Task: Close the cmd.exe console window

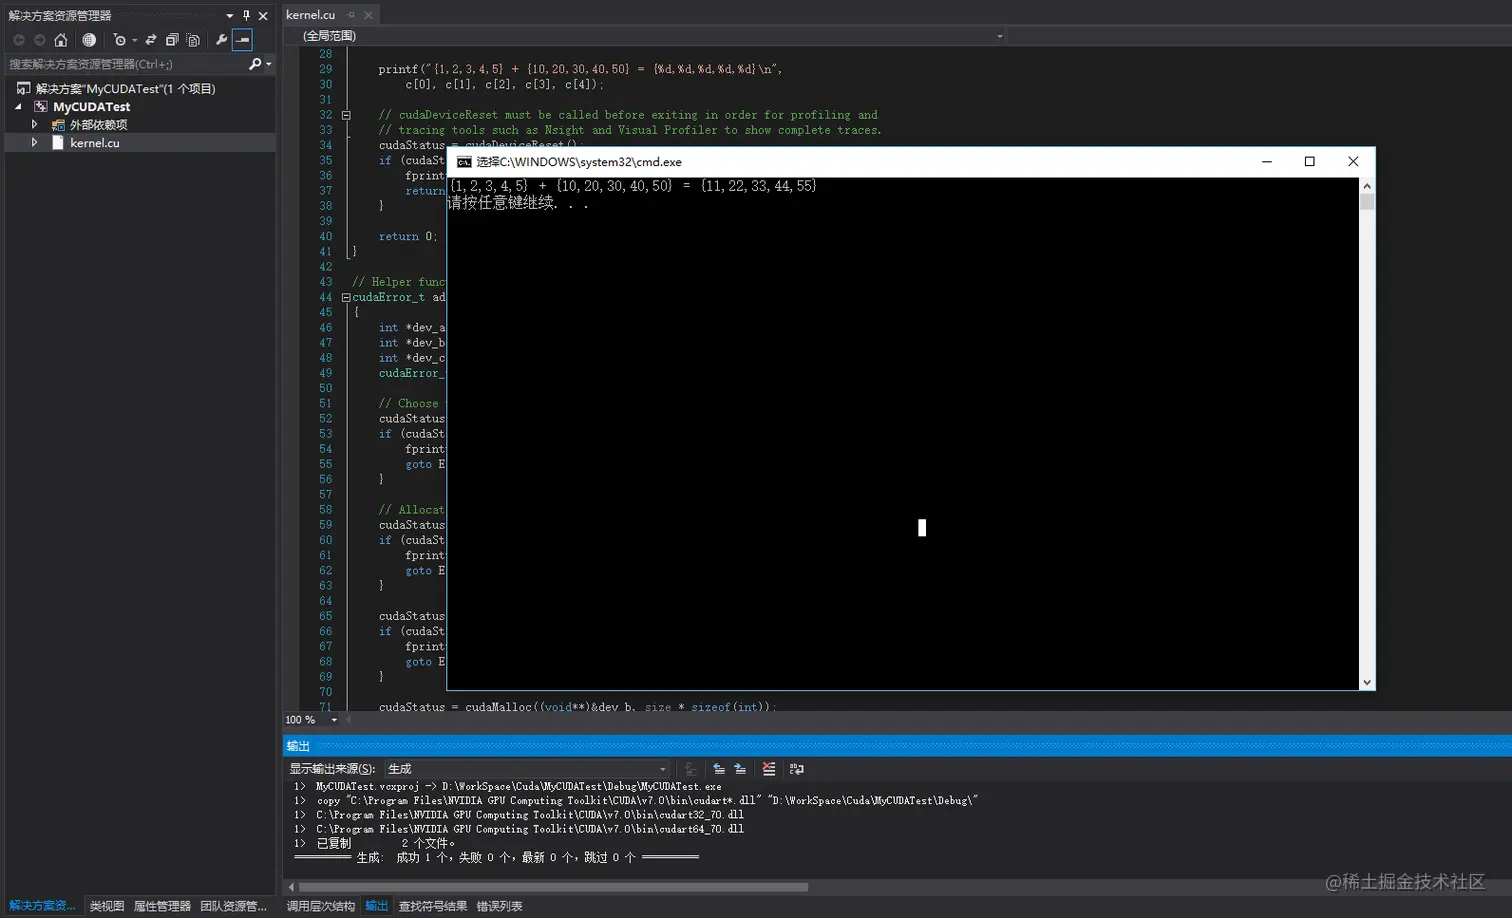Action: pos(1353,162)
